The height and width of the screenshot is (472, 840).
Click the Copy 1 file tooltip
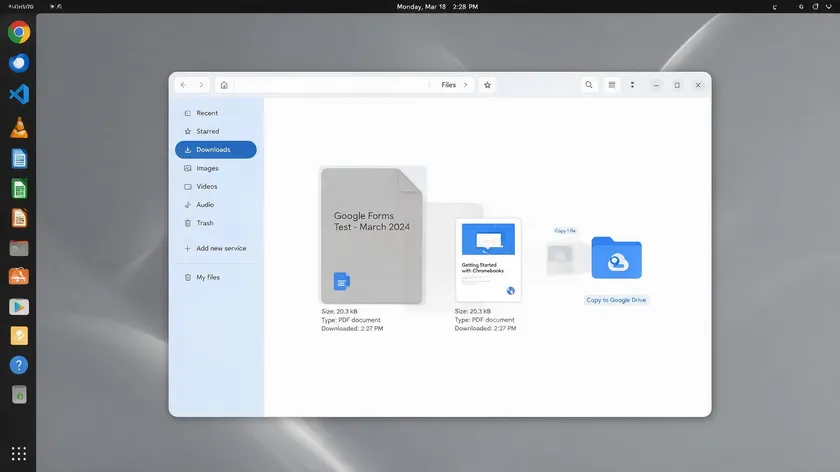pyautogui.click(x=565, y=231)
